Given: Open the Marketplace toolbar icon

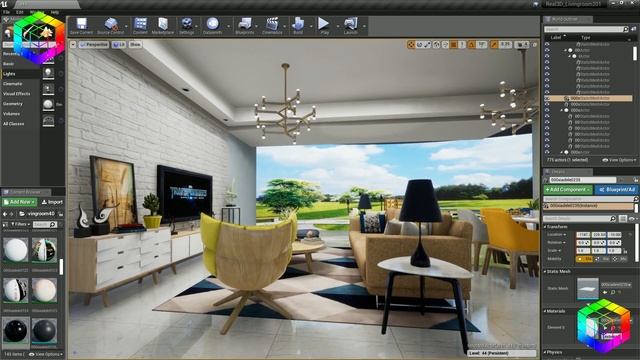Looking at the screenshot, I should [163, 26].
